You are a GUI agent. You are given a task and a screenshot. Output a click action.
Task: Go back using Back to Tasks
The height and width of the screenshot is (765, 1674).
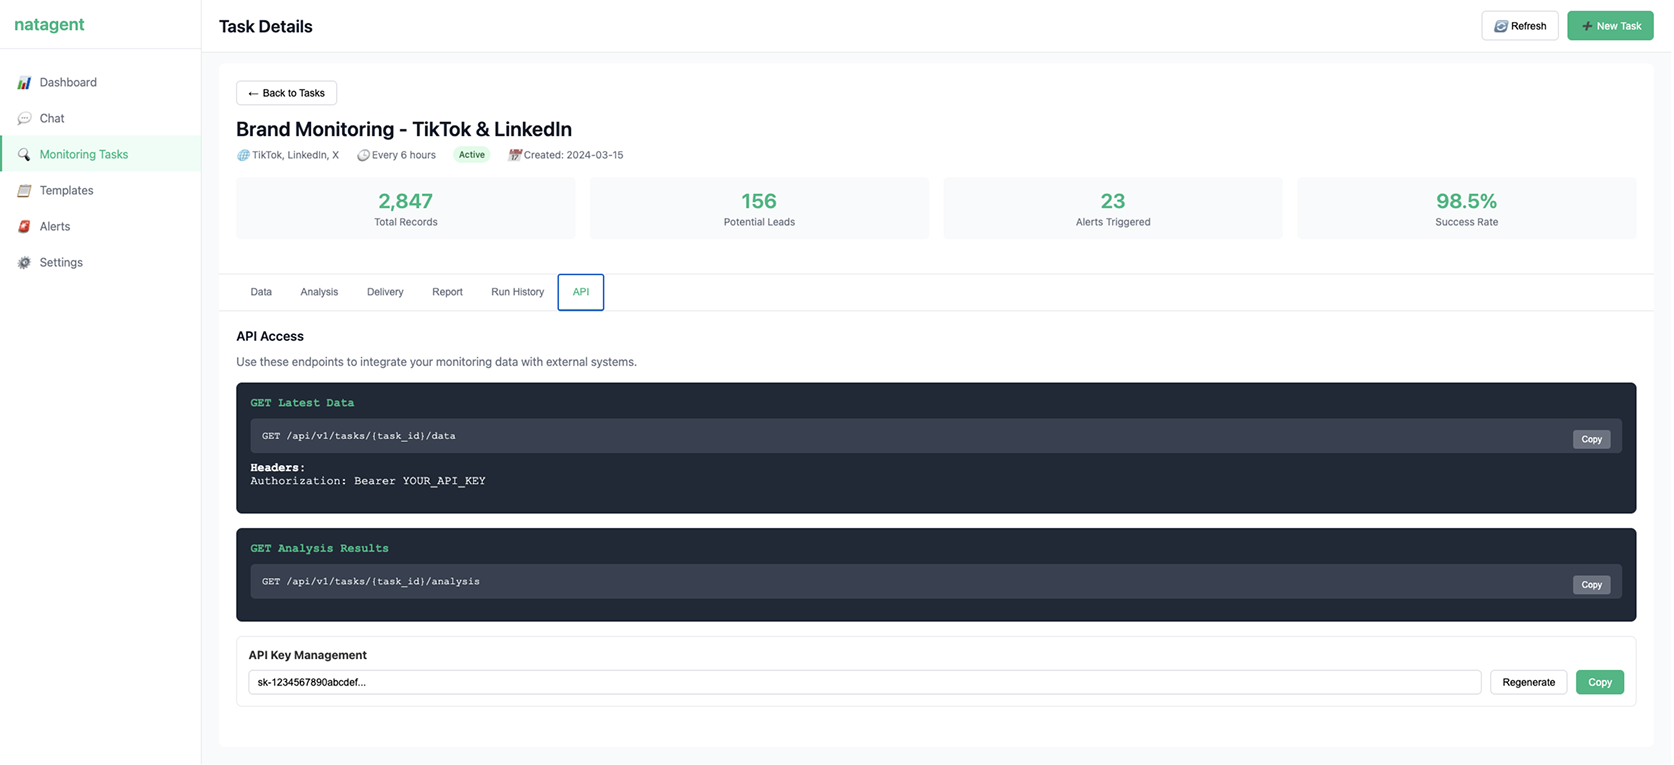[286, 93]
